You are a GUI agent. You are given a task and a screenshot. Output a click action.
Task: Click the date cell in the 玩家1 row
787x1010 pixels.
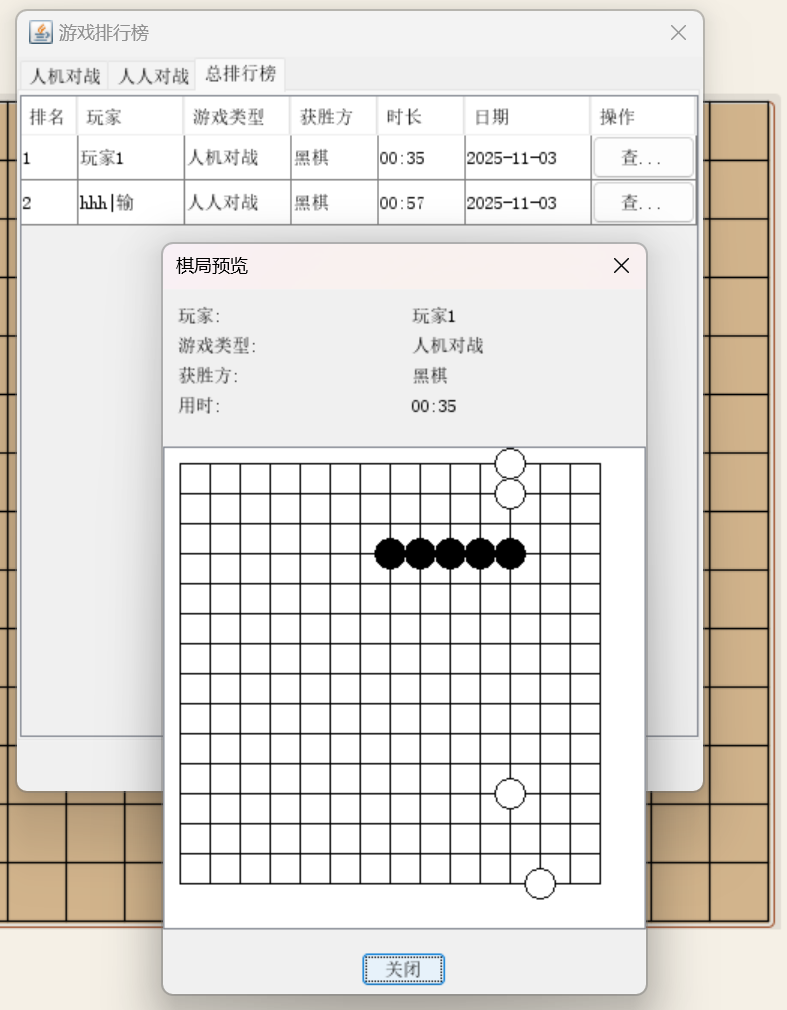[528, 157]
